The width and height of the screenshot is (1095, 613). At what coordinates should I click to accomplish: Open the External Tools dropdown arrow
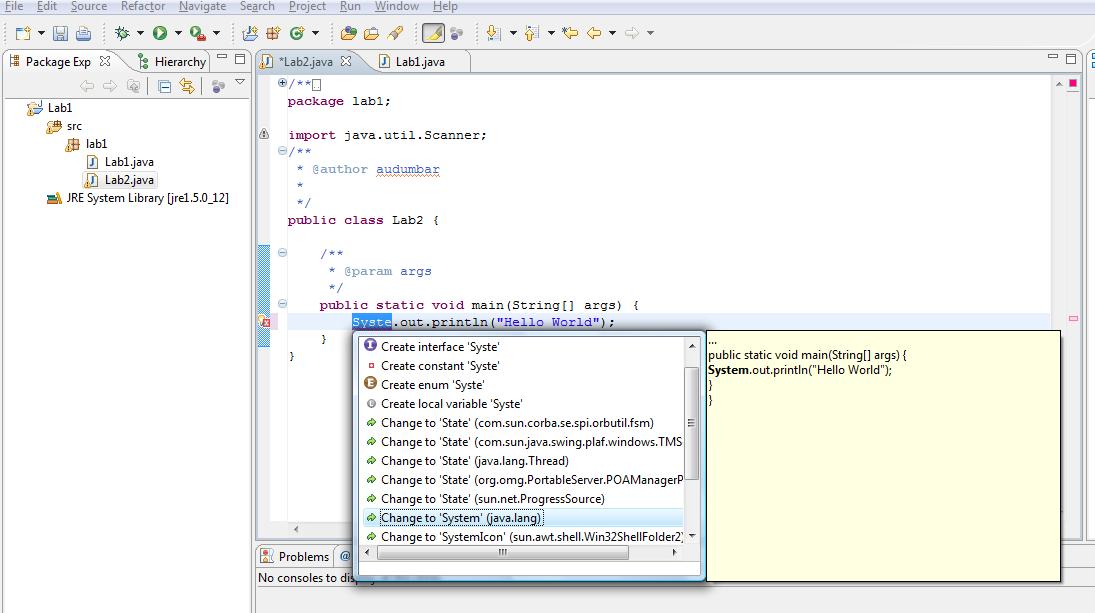216,33
